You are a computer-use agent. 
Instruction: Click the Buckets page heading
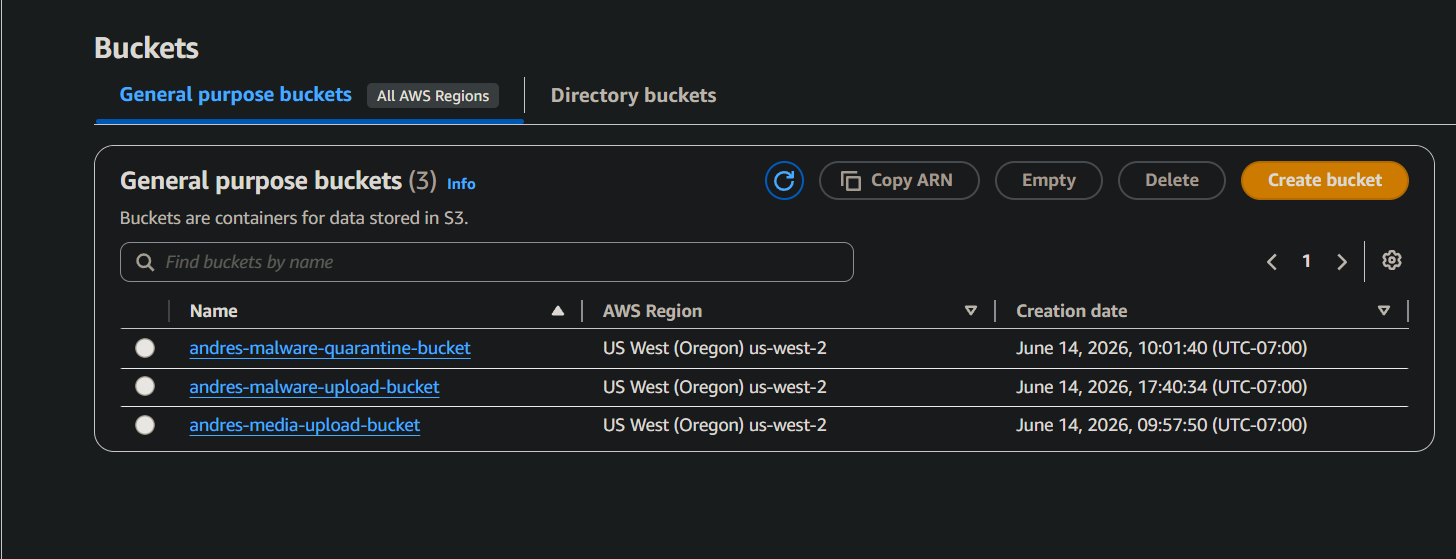coord(146,48)
